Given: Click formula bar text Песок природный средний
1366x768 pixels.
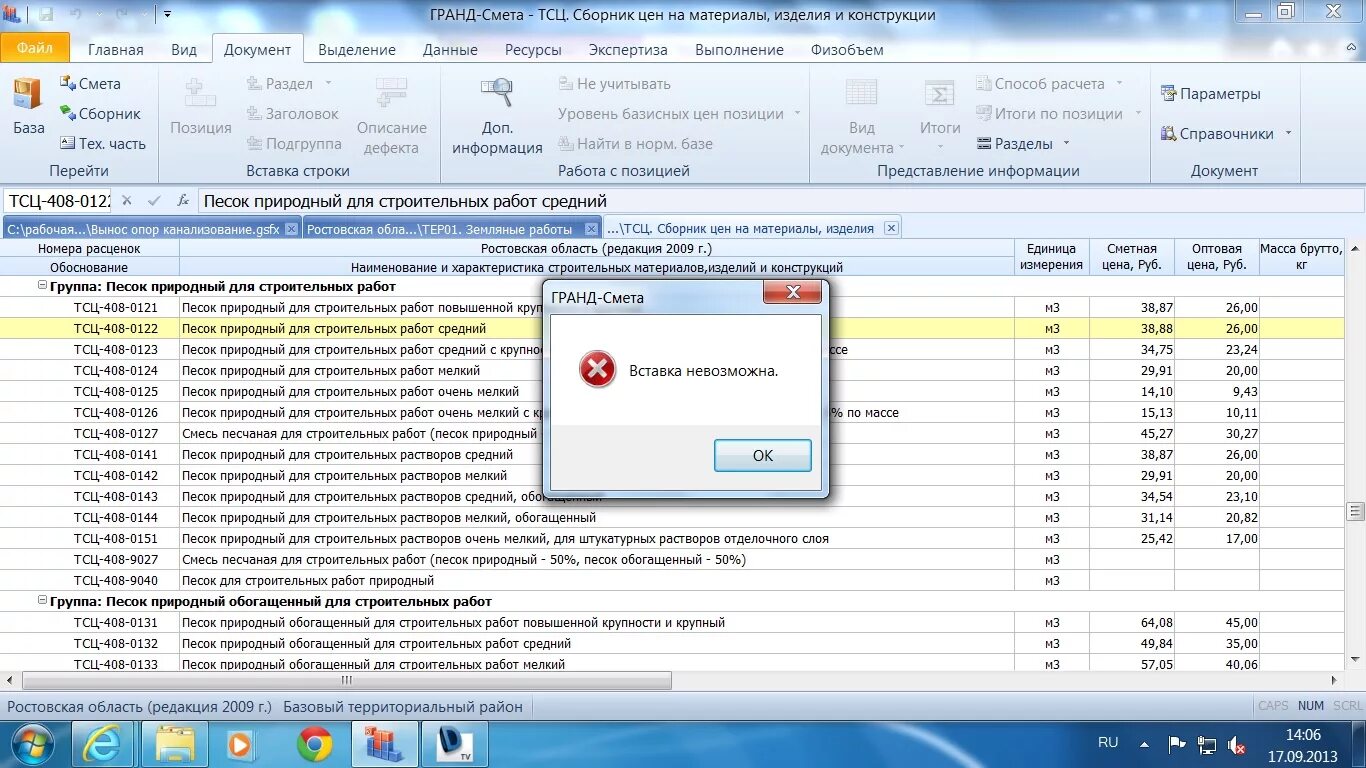Looking at the screenshot, I should tap(405, 201).
